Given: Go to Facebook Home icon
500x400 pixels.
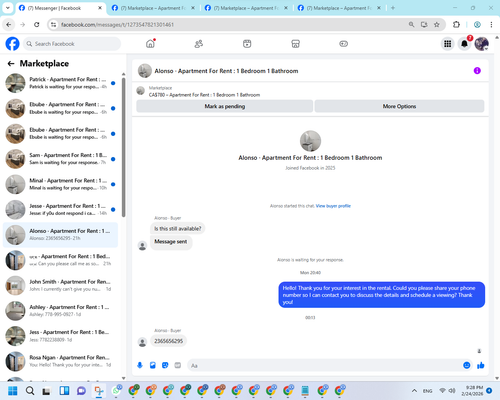Looking at the screenshot, I should pyautogui.click(x=150, y=44).
